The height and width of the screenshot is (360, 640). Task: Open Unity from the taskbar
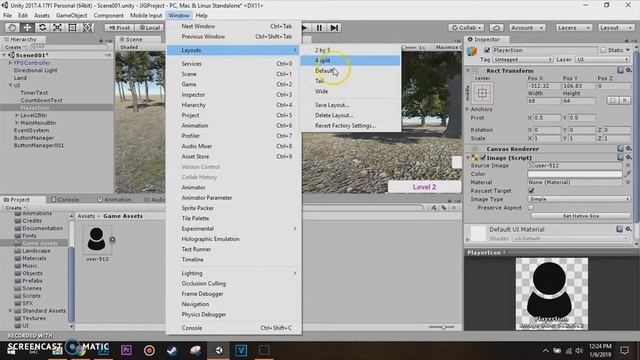218,350
